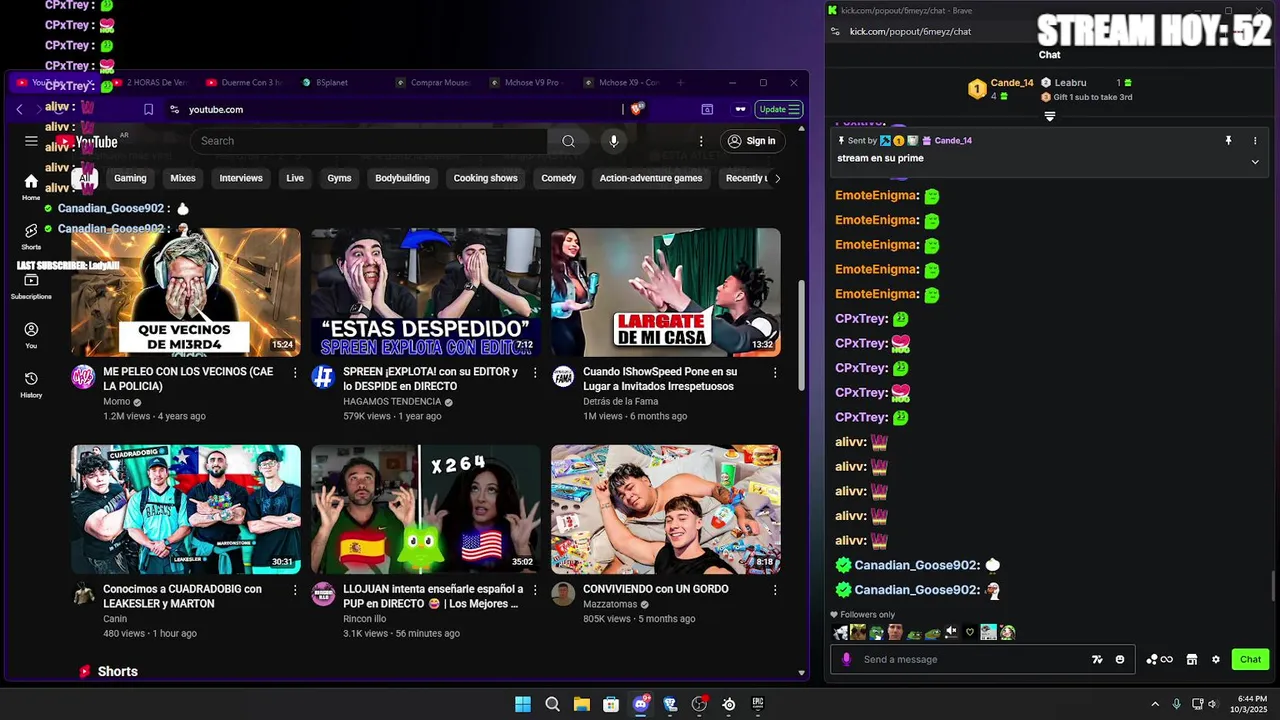The height and width of the screenshot is (720, 1280).
Task: Open YouTube settings three-dot menu beside Sign in
Action: tap(701, 141)
